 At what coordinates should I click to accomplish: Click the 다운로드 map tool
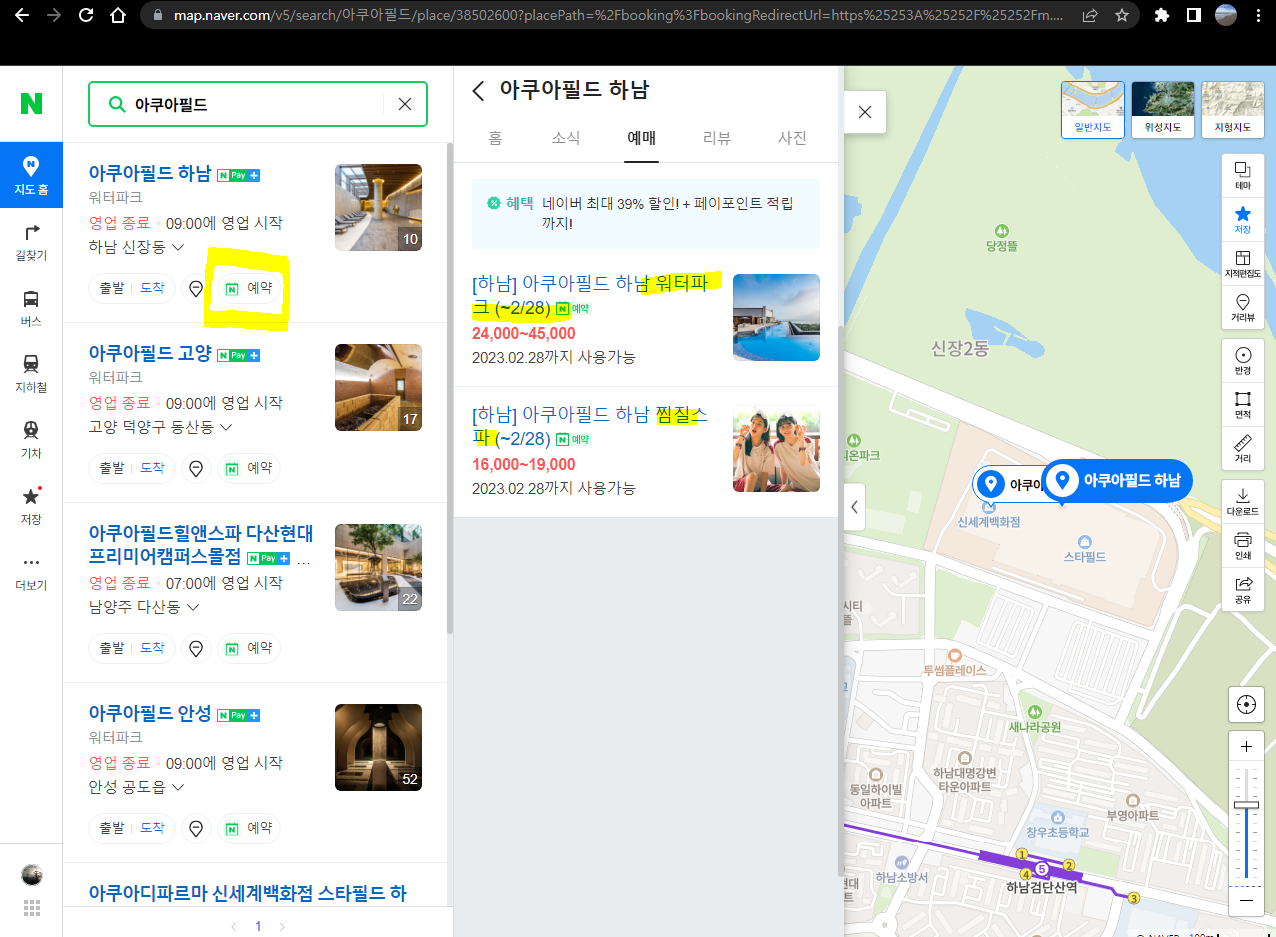click(x=1243, y=502)
